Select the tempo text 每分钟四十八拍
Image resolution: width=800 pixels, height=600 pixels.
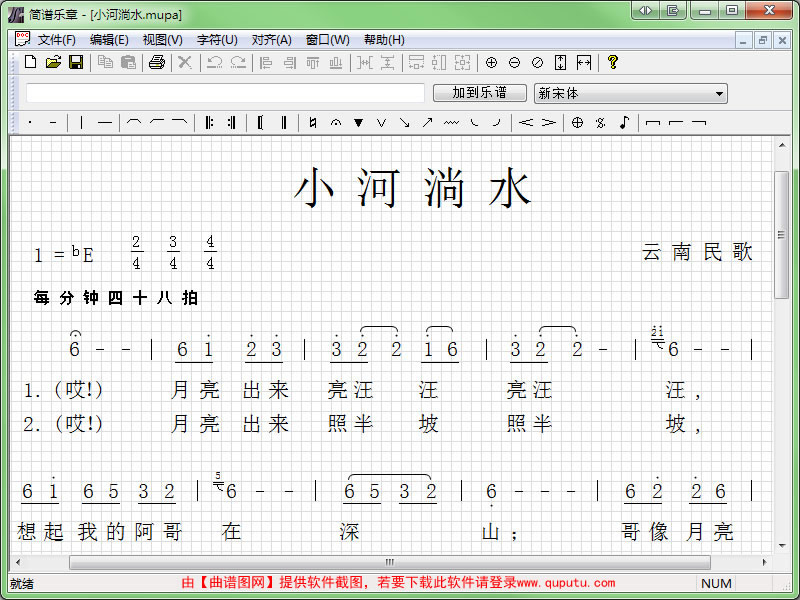[116, 297]
